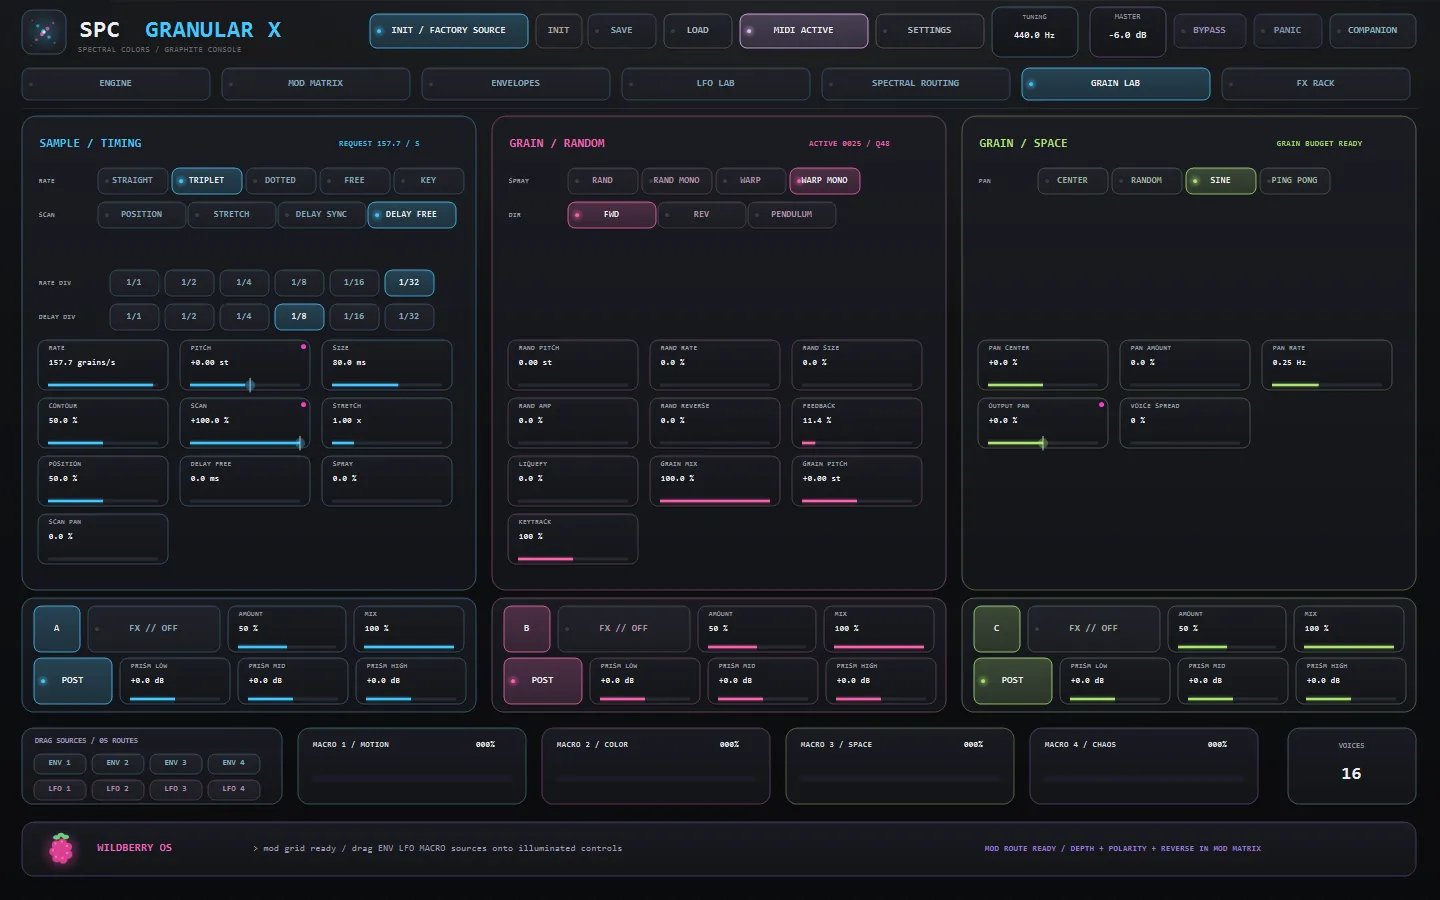Set rate mode to Triplet
This screenshot has height=900, width=1440.
tap(207, 181)
